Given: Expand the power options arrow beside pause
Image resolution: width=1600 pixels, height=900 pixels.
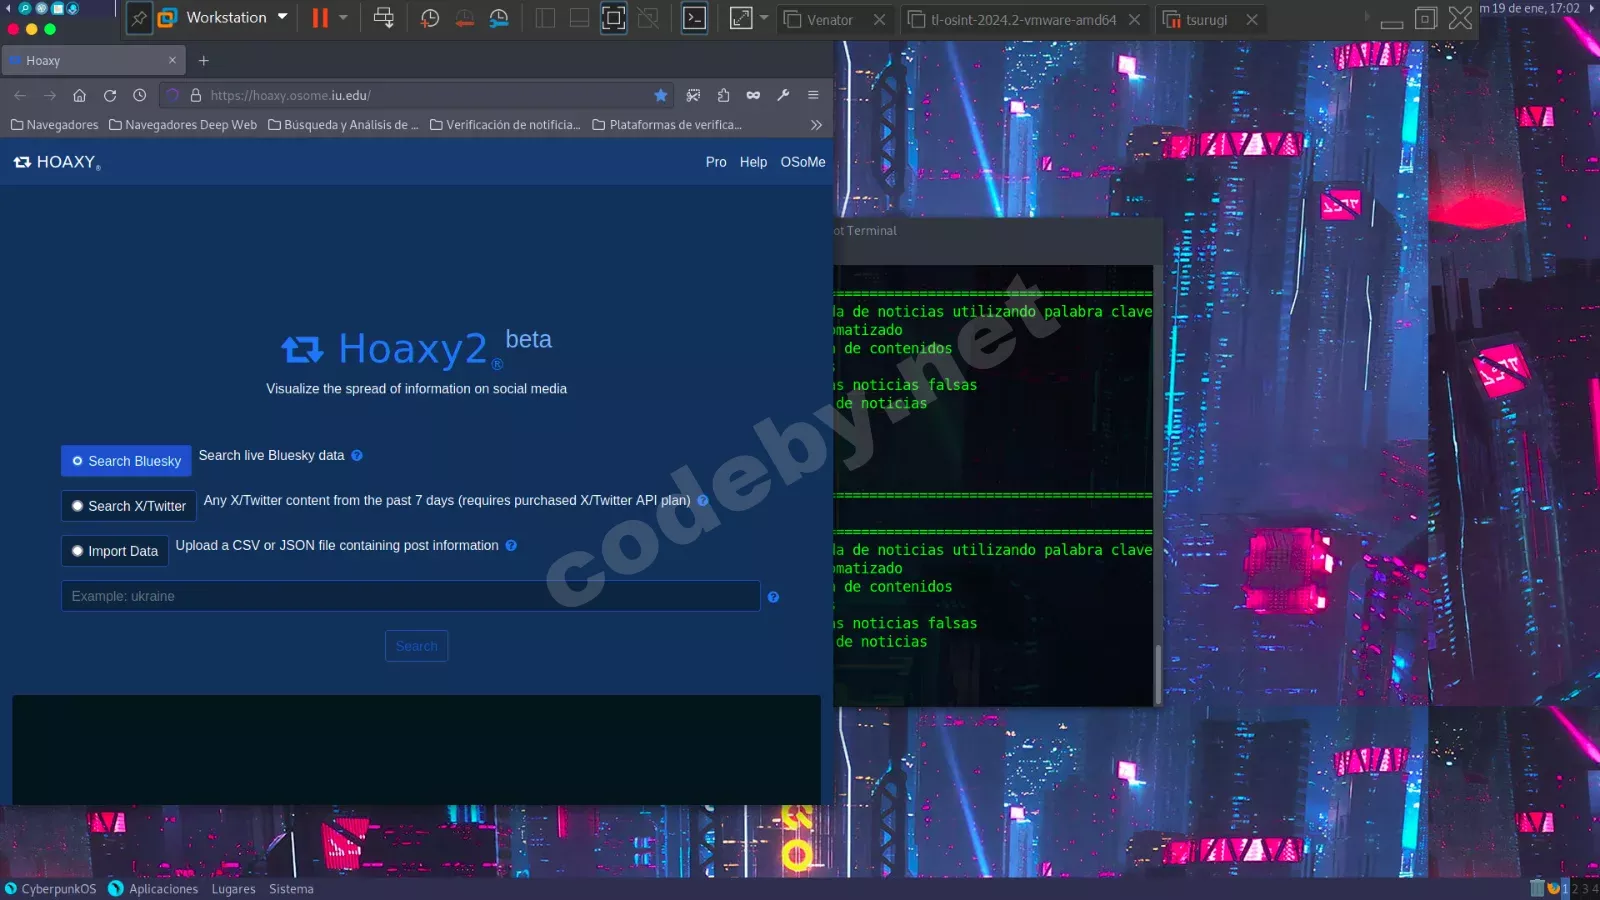Looking at the screenshot, I should coord(343,18).
